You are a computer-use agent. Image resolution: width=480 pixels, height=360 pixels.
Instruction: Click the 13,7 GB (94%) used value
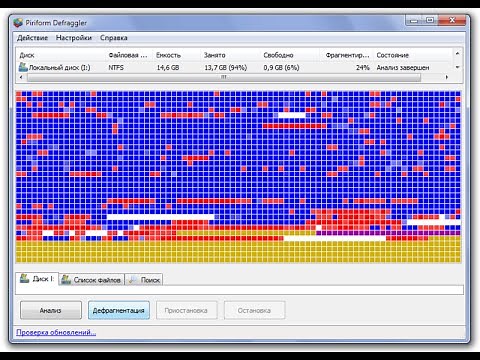coord(226,68)
